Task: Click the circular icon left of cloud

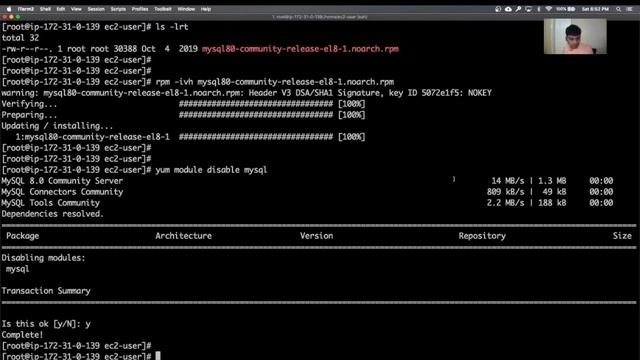Action: 498,9
